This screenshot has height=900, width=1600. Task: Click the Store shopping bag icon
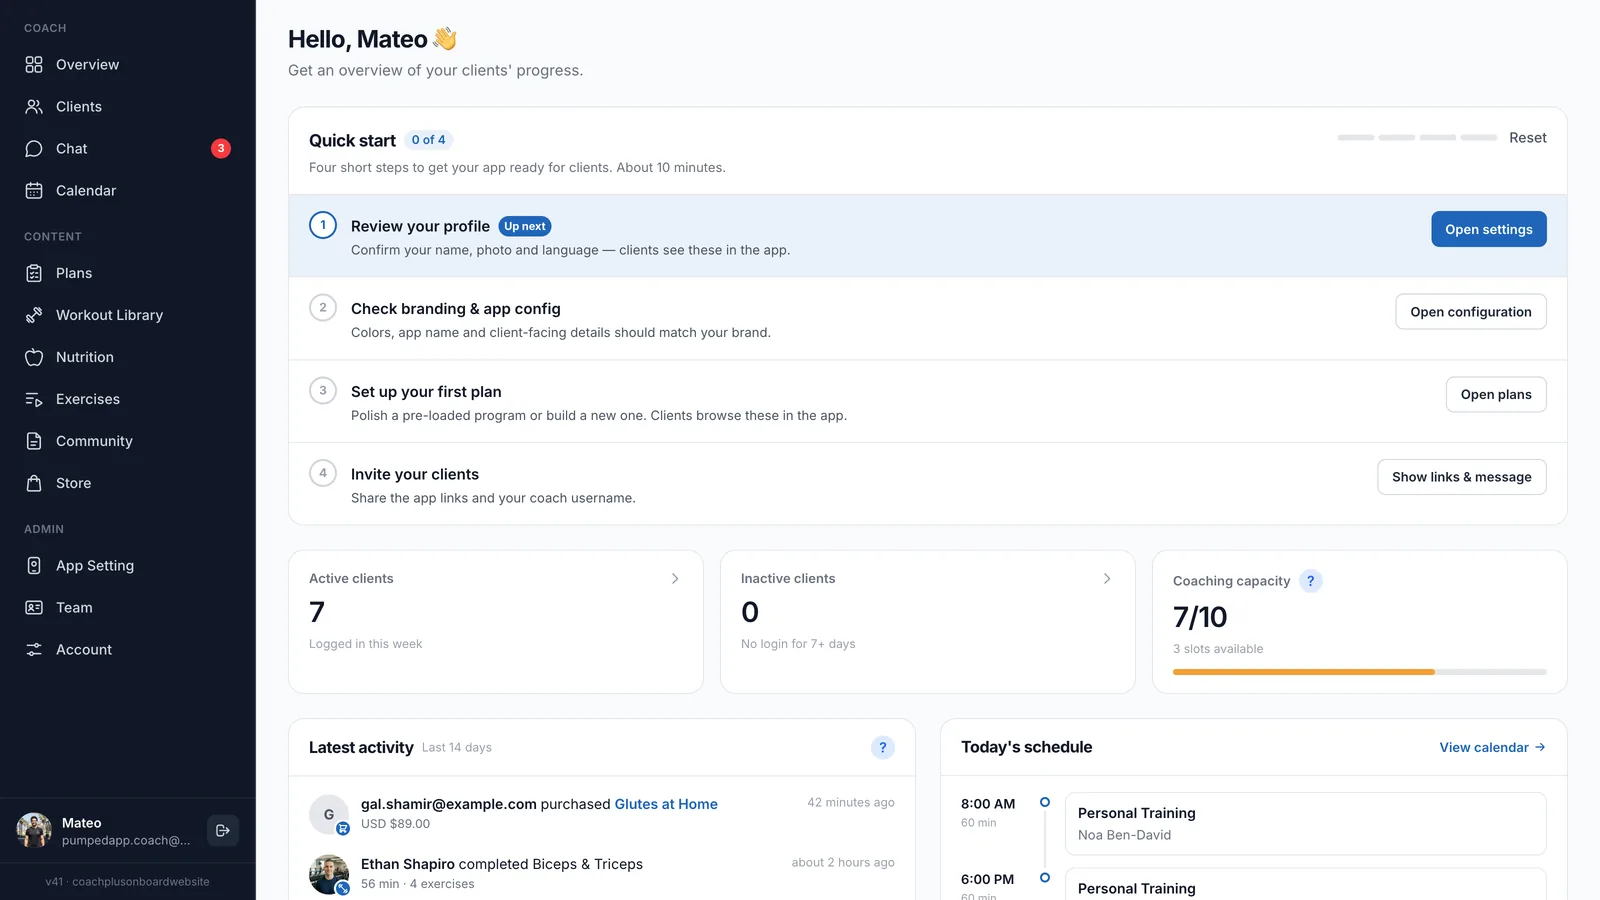coord(34,483)
